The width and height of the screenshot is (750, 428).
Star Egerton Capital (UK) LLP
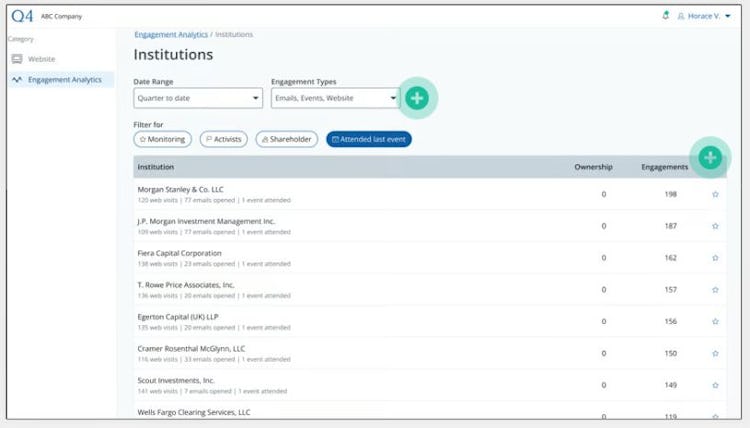[715, 321]
